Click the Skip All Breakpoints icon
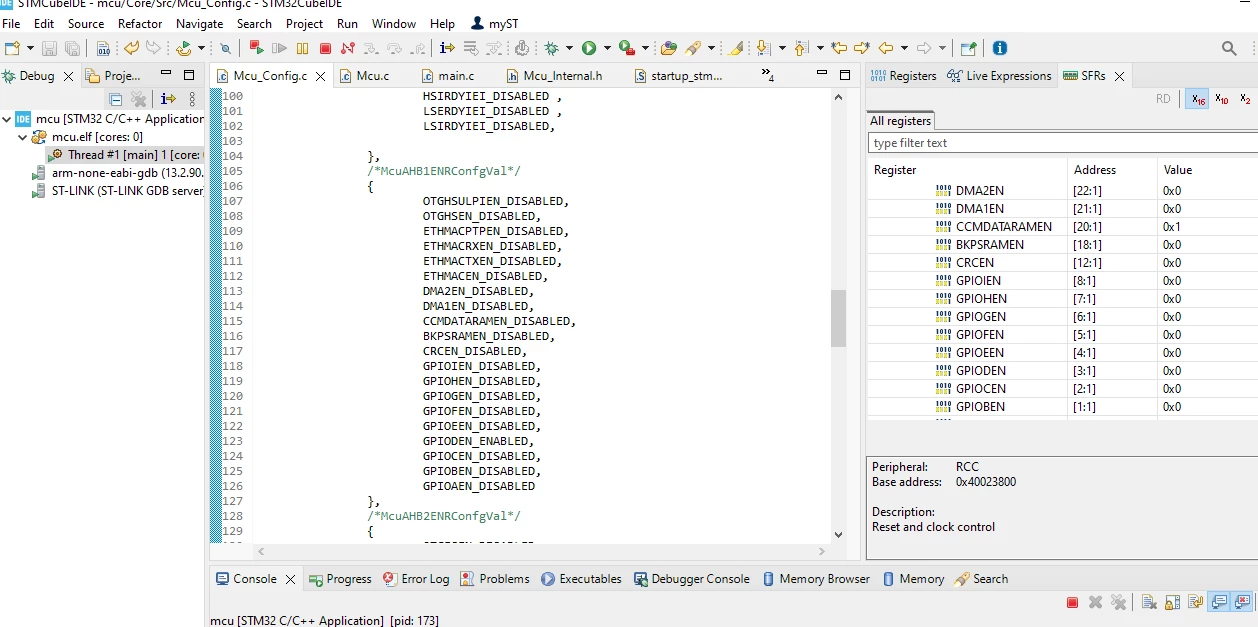The height and width of the screenshot is (627, 1258). pos(226,48)
